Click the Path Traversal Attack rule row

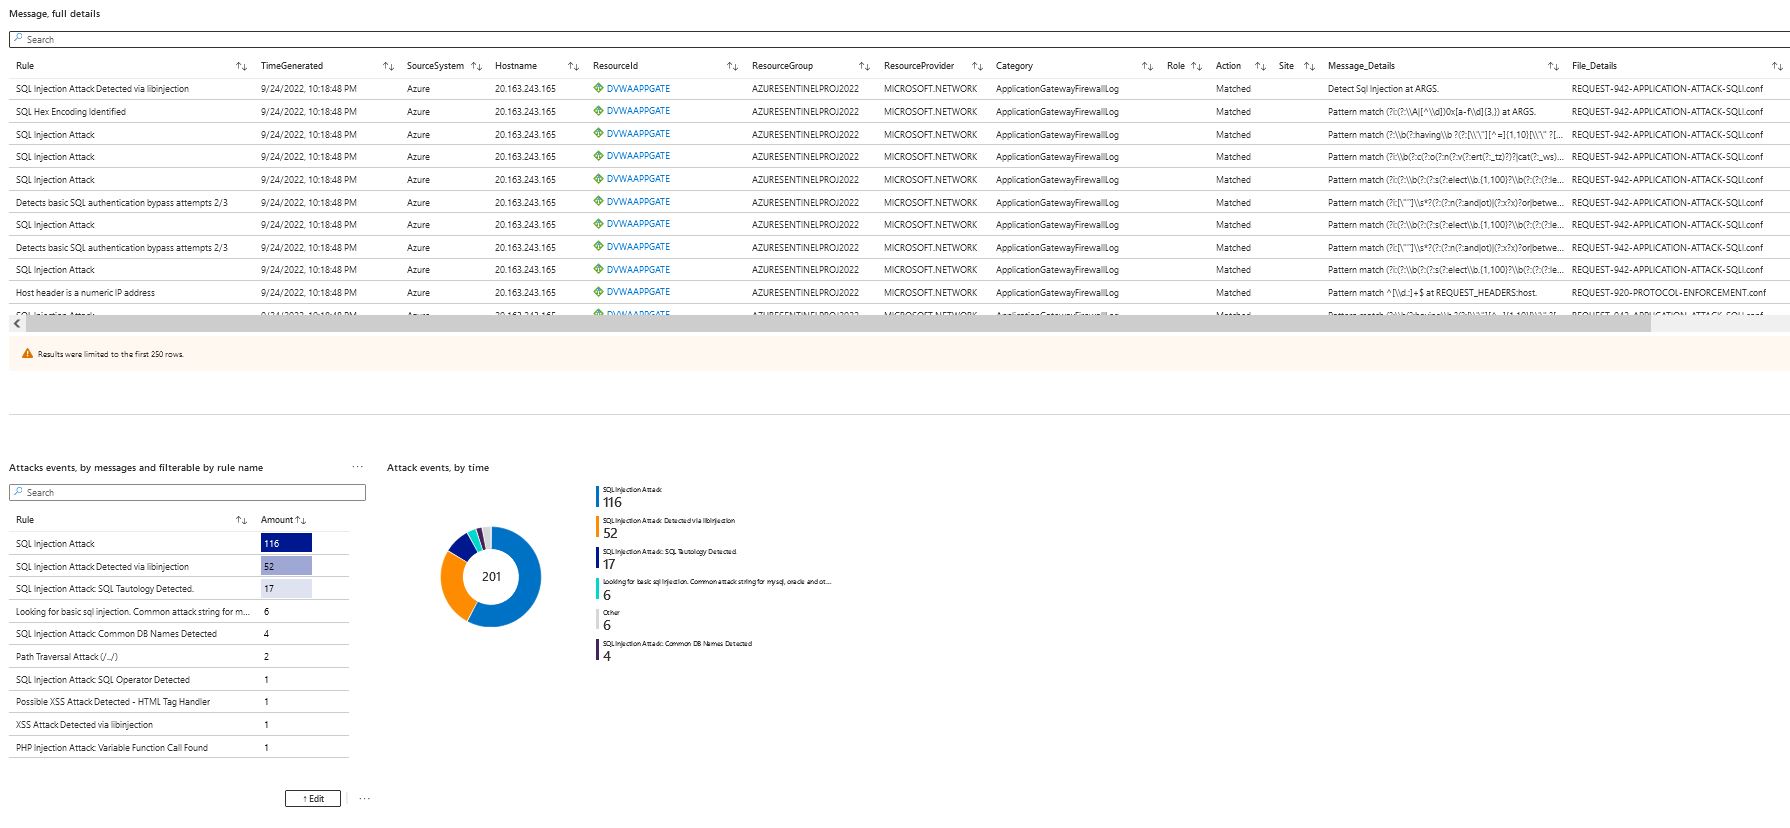point(67,657)
